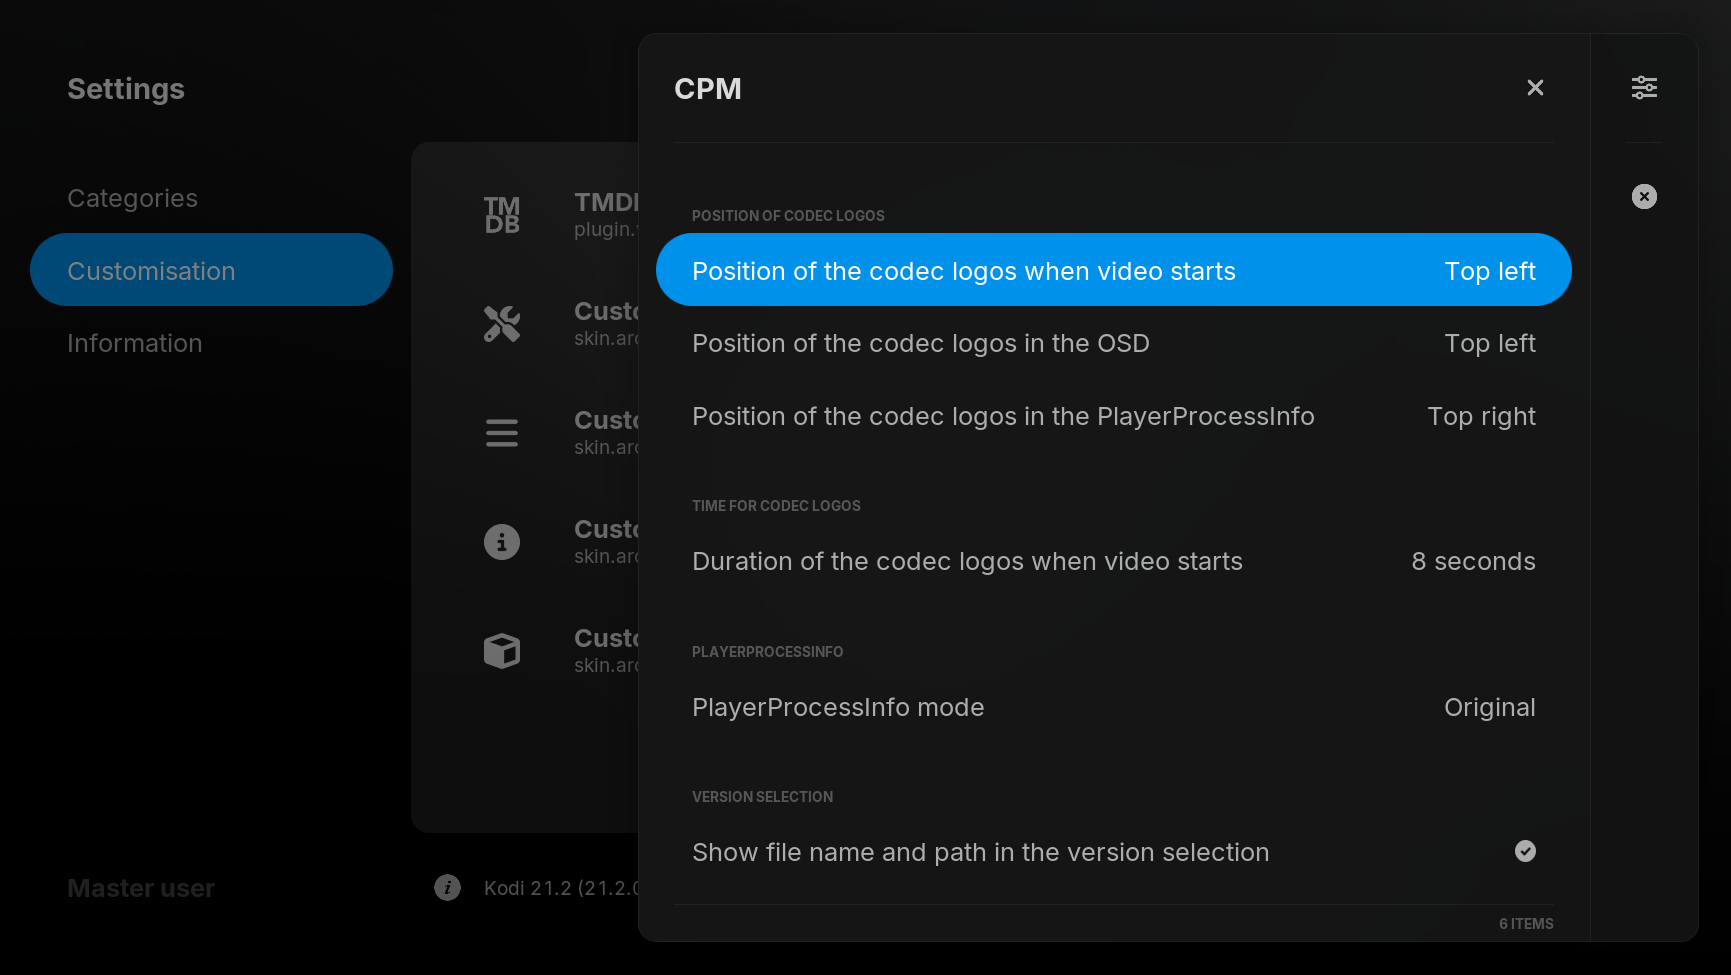Close the CPM dialog with the X
The image size is (1731, 975).
click(x=1535, y=88)
